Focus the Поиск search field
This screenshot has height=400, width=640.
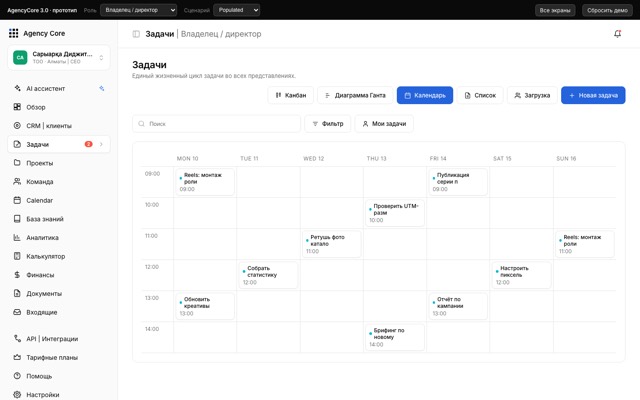pos(216,124)
